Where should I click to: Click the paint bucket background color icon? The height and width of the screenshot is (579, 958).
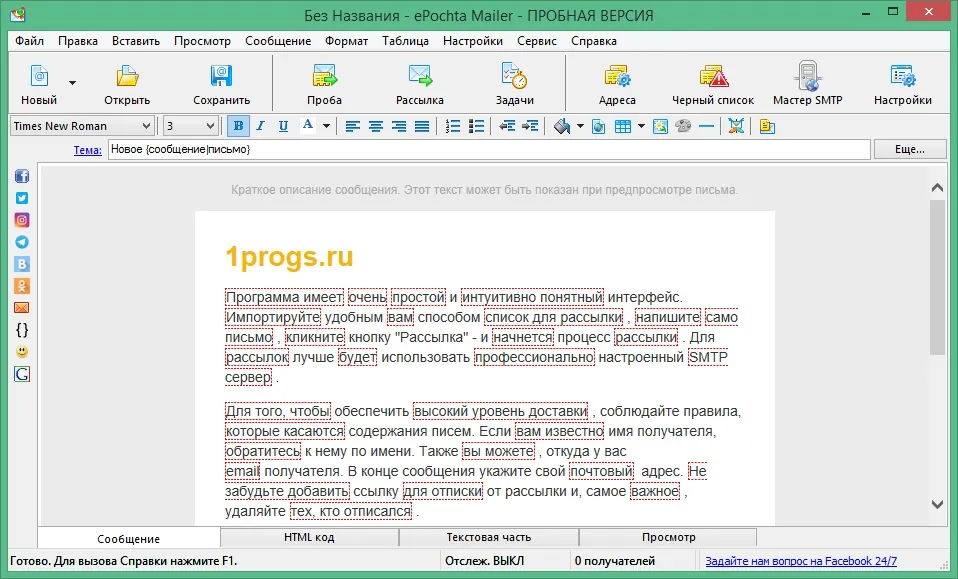561,126
